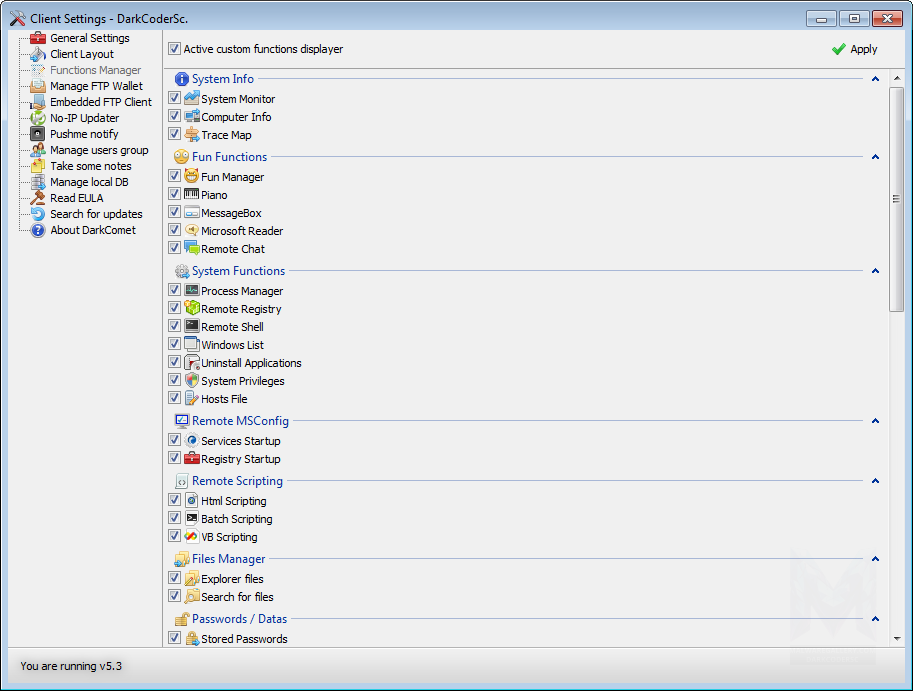Click the VB Scripting icon
The height and width of the screenshot is (691, 913).
click(x=192, y=537)
